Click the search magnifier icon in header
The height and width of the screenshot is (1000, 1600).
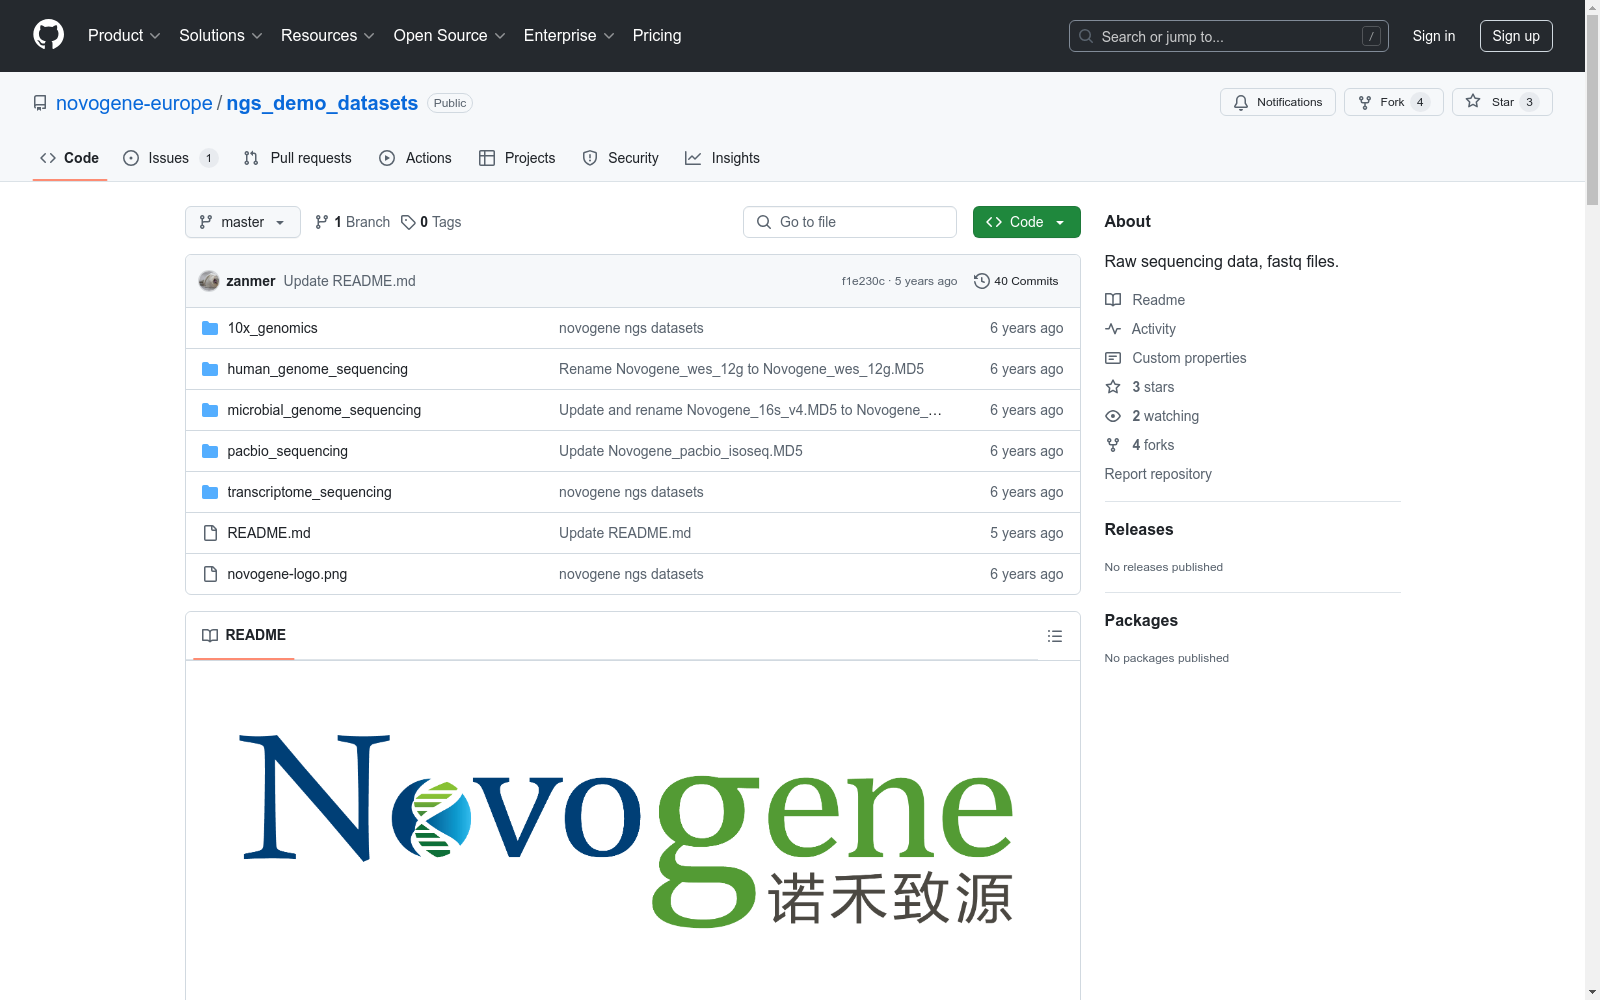pos(1086,36)
